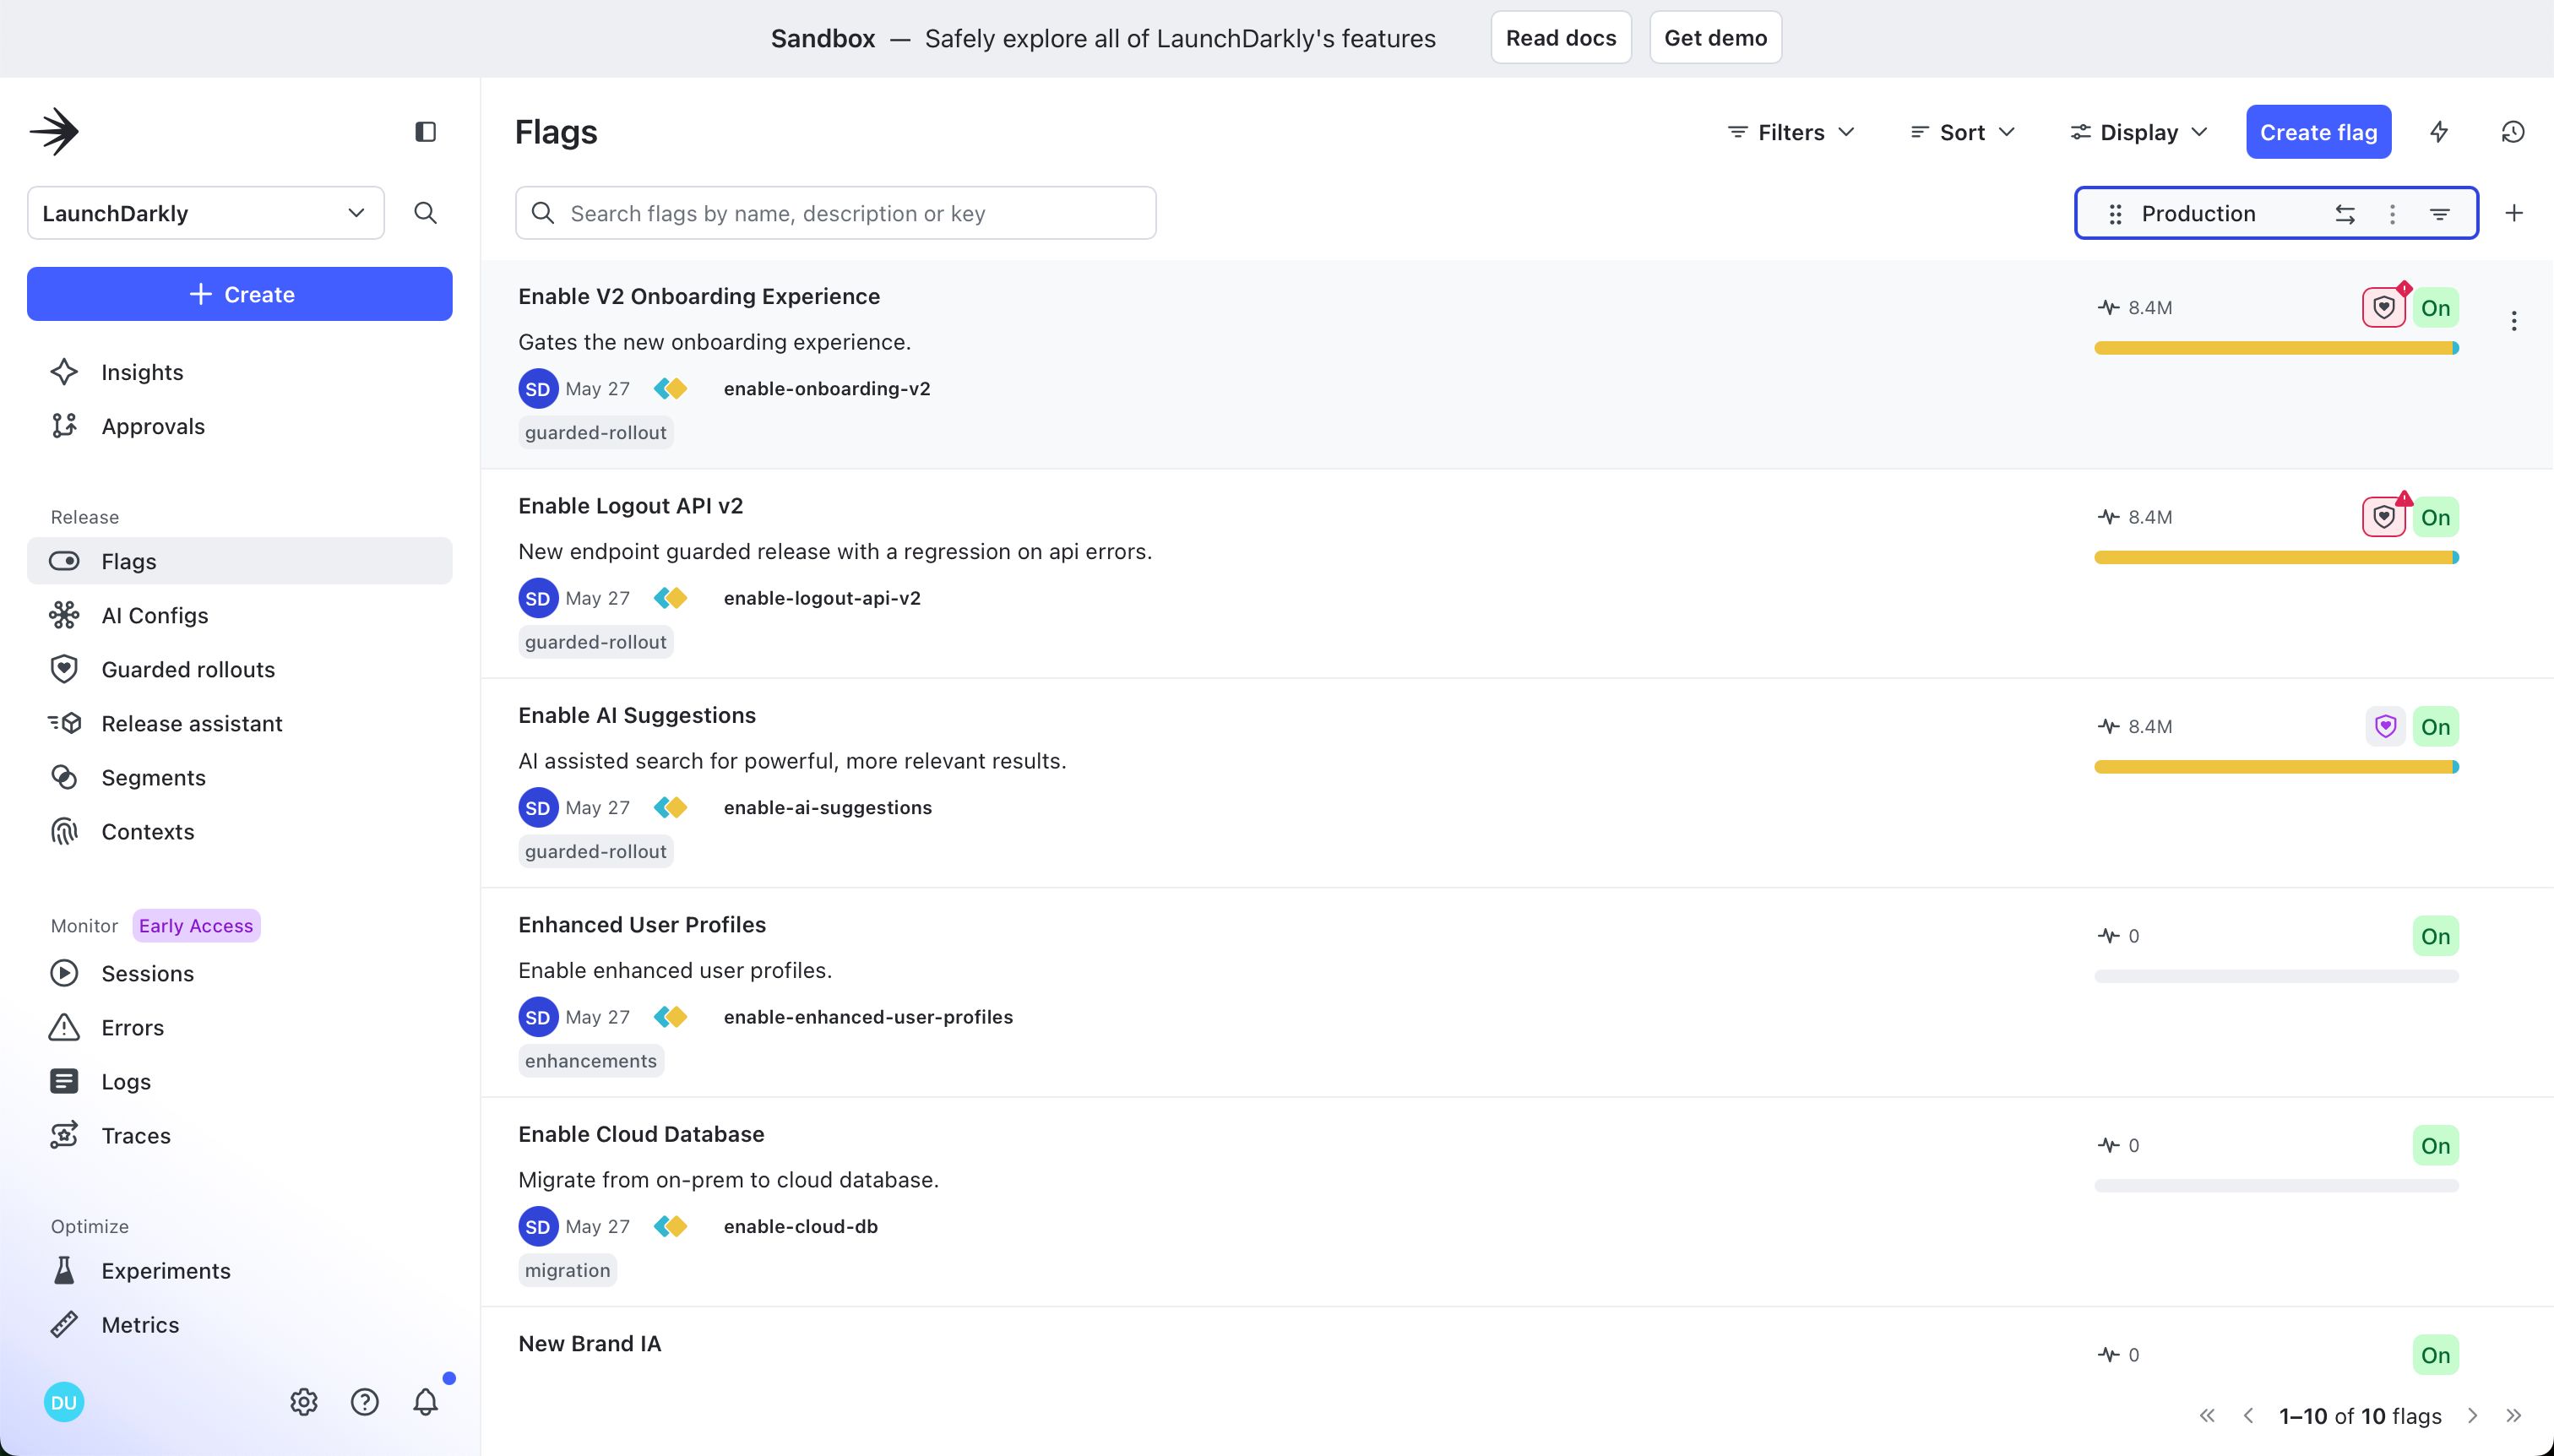Toggle On switch for Enhanced User Profiles
2554x1456 pixels.
[x=2435, y=936]
